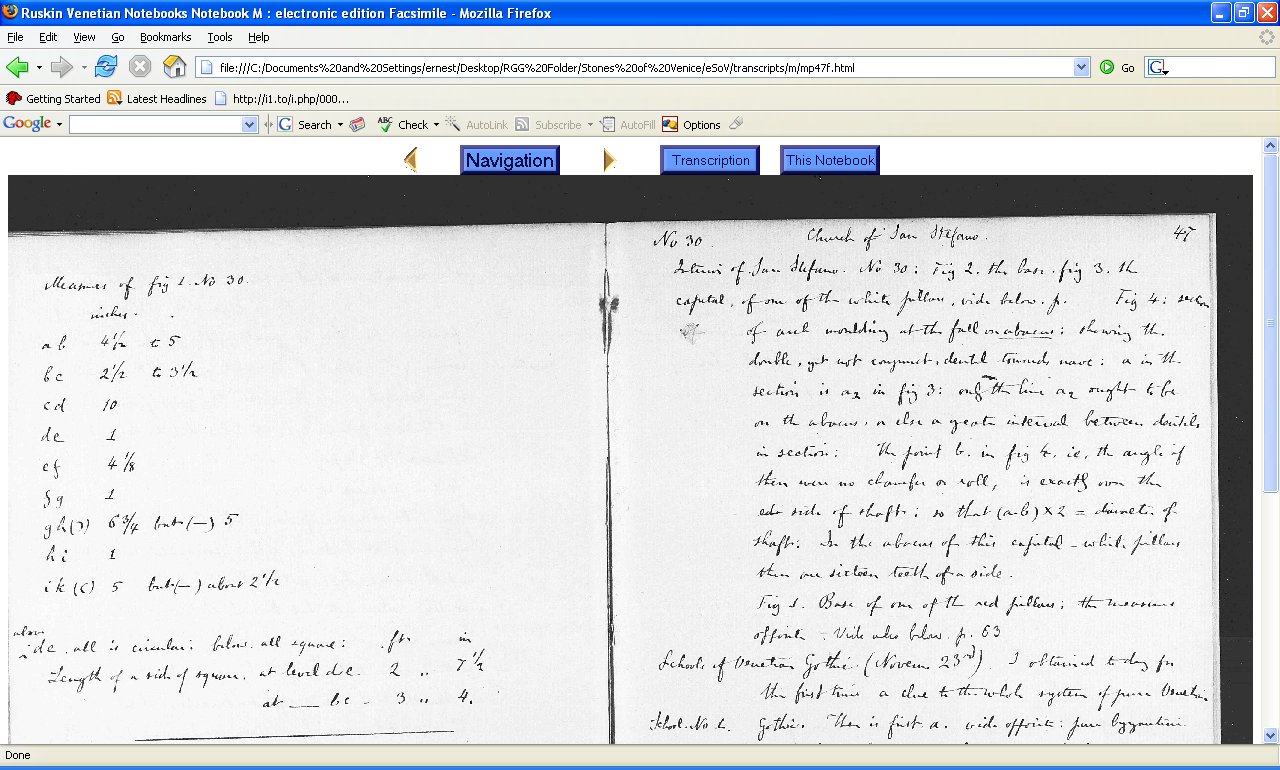The image size is (1280, 770).
Task: Click the next page right arrow
Action: point(610,160)
